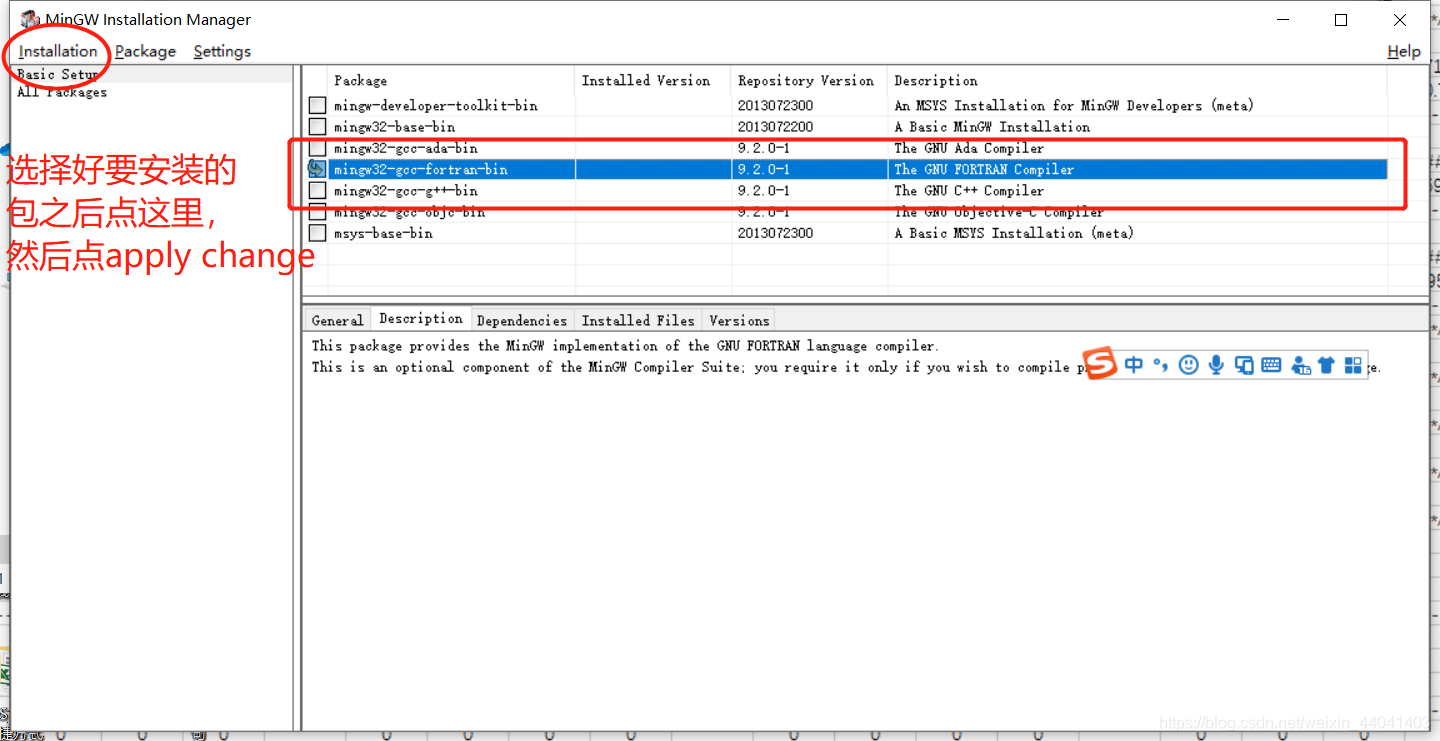Open the Sogou soft keyboard icon
The image size is (1440, 741).
click(1271, 365)
